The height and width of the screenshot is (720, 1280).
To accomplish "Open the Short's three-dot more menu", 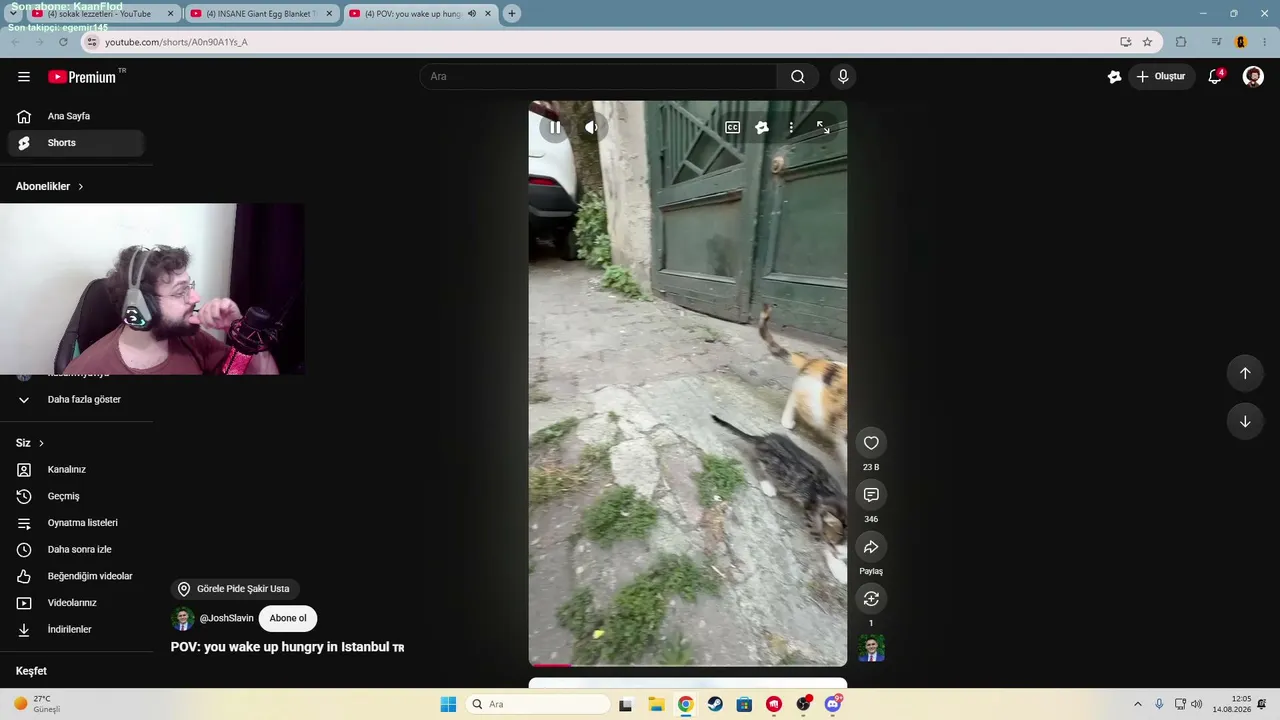I will pyautogui.click(x=791, y=127).
